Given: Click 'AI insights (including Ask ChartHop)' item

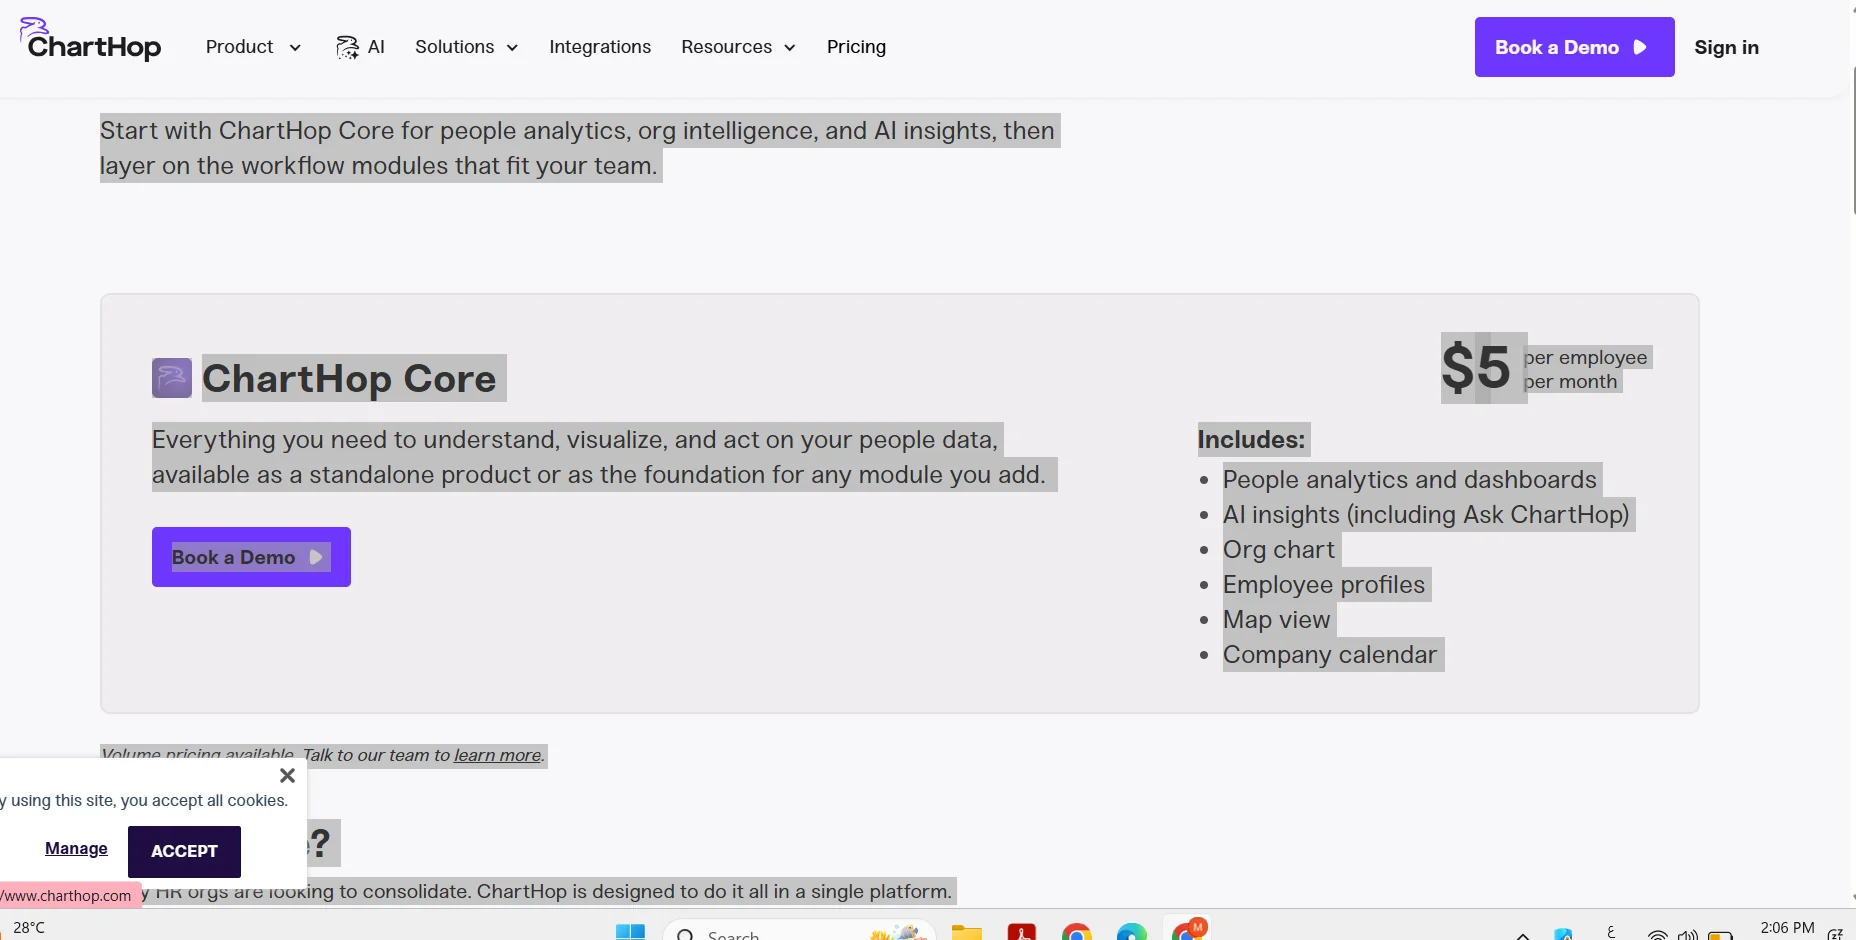Looking at the screenshot, I should tap(1426, 514).
